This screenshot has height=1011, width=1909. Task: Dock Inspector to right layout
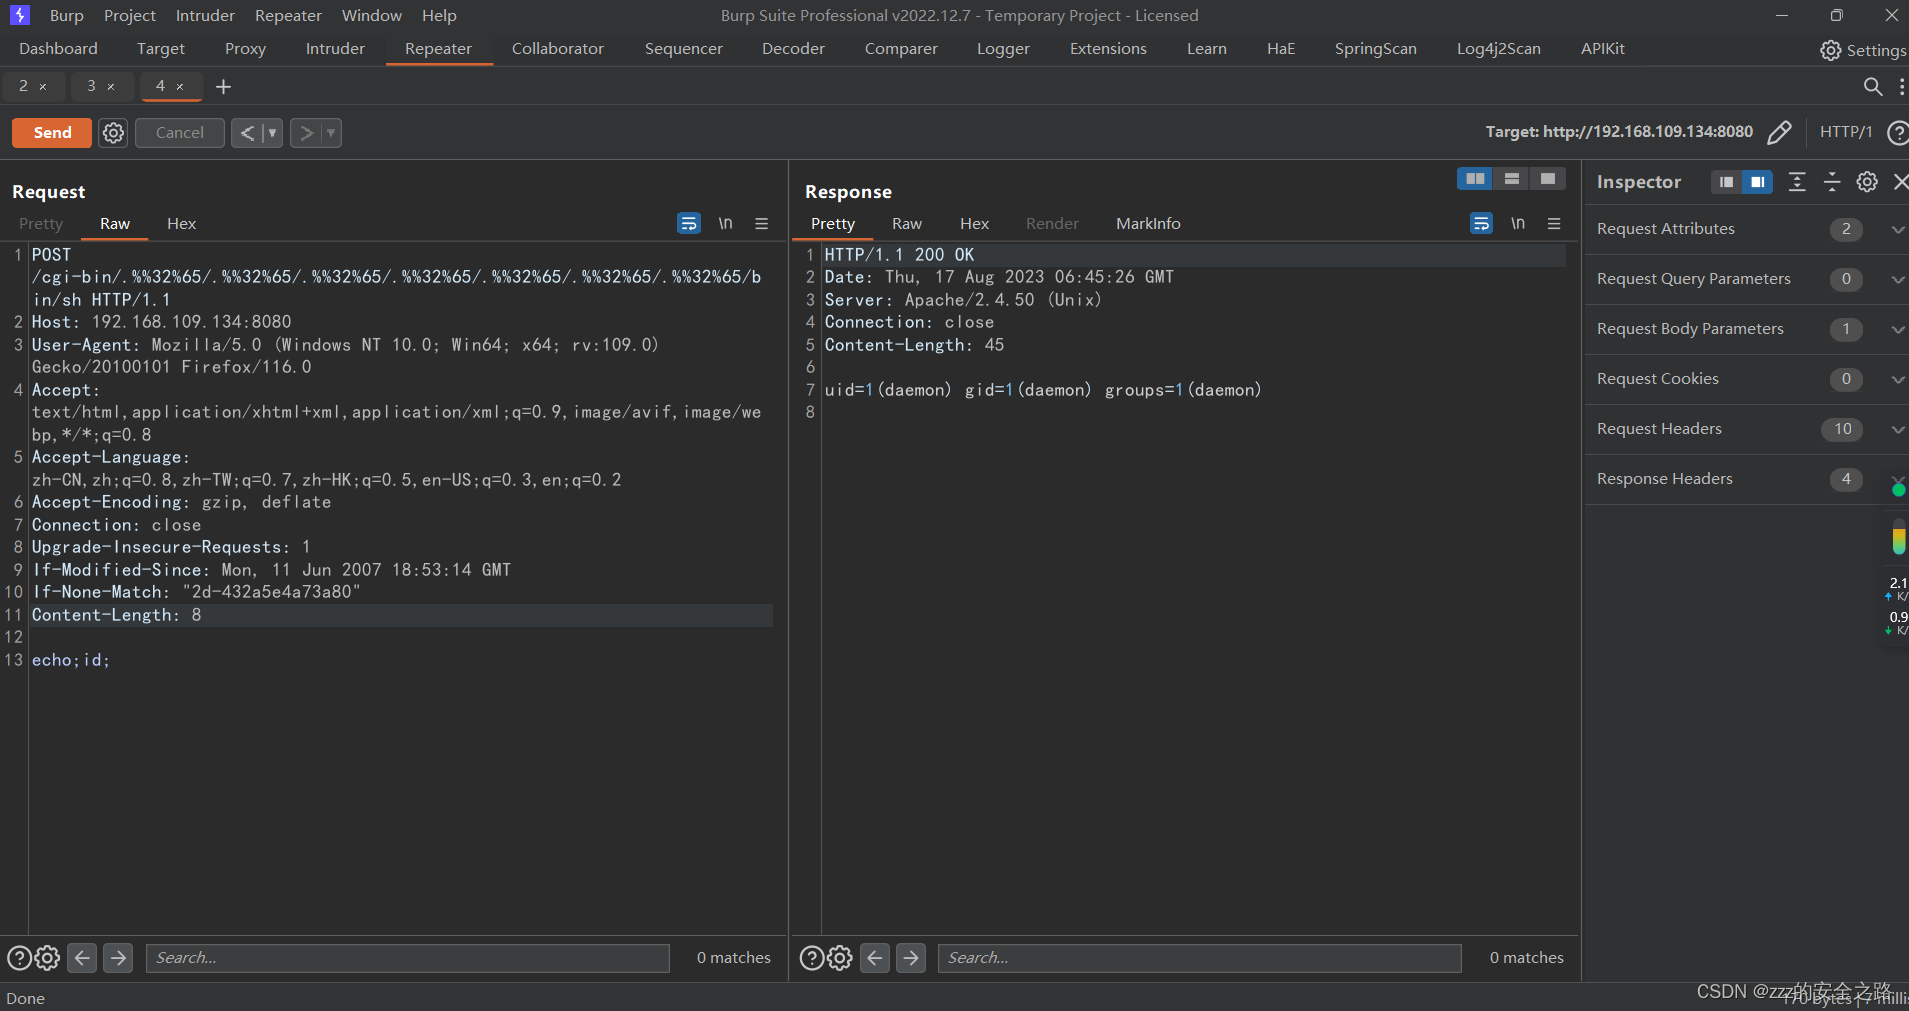pyautogui.click(x=1757, y=182)
